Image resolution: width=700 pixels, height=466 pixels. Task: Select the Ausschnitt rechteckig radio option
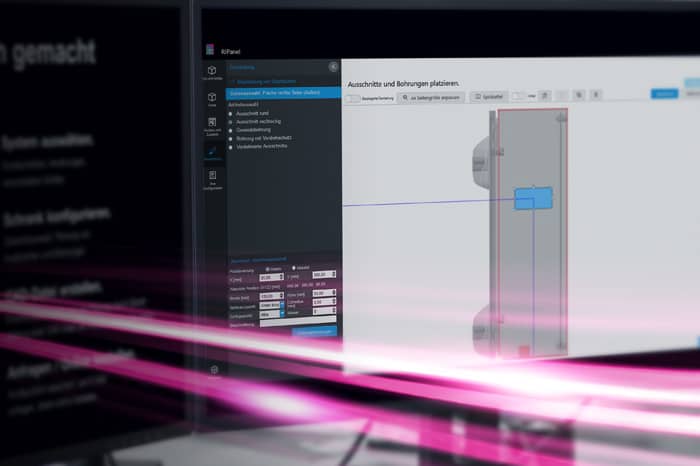(x=231, y=122)
